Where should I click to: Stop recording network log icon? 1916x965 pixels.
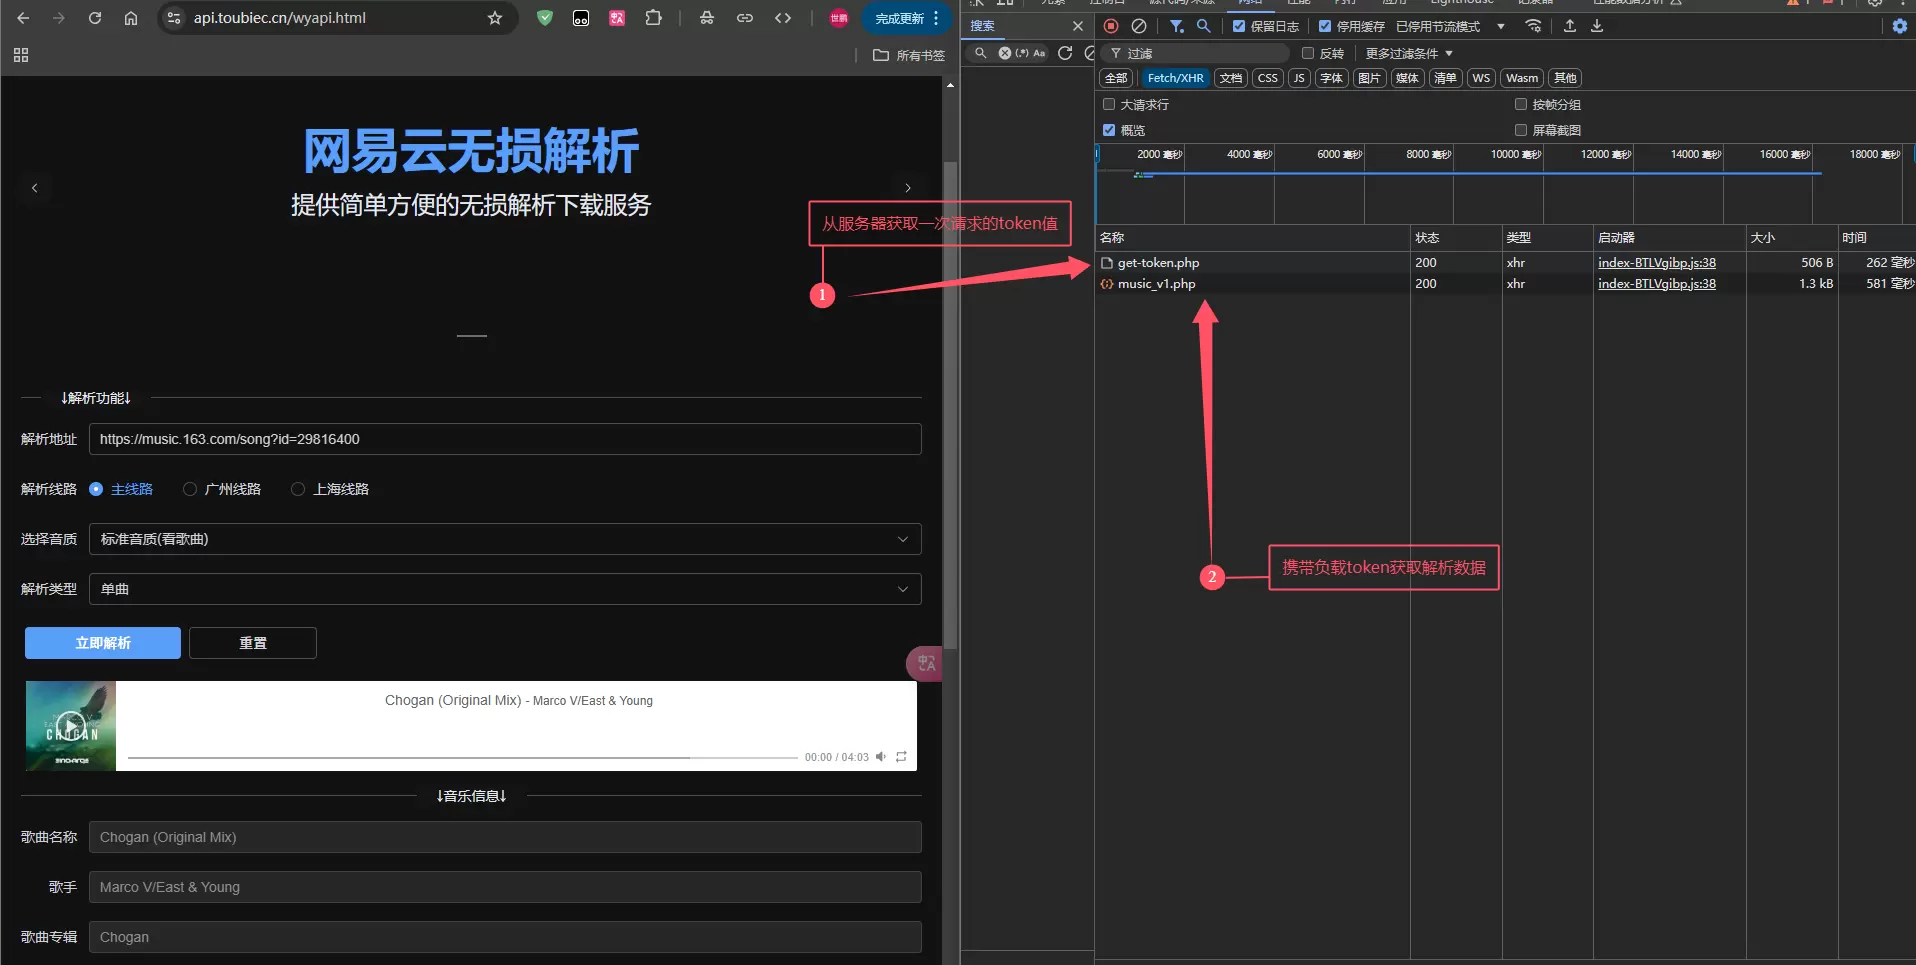pos(1111,26)
